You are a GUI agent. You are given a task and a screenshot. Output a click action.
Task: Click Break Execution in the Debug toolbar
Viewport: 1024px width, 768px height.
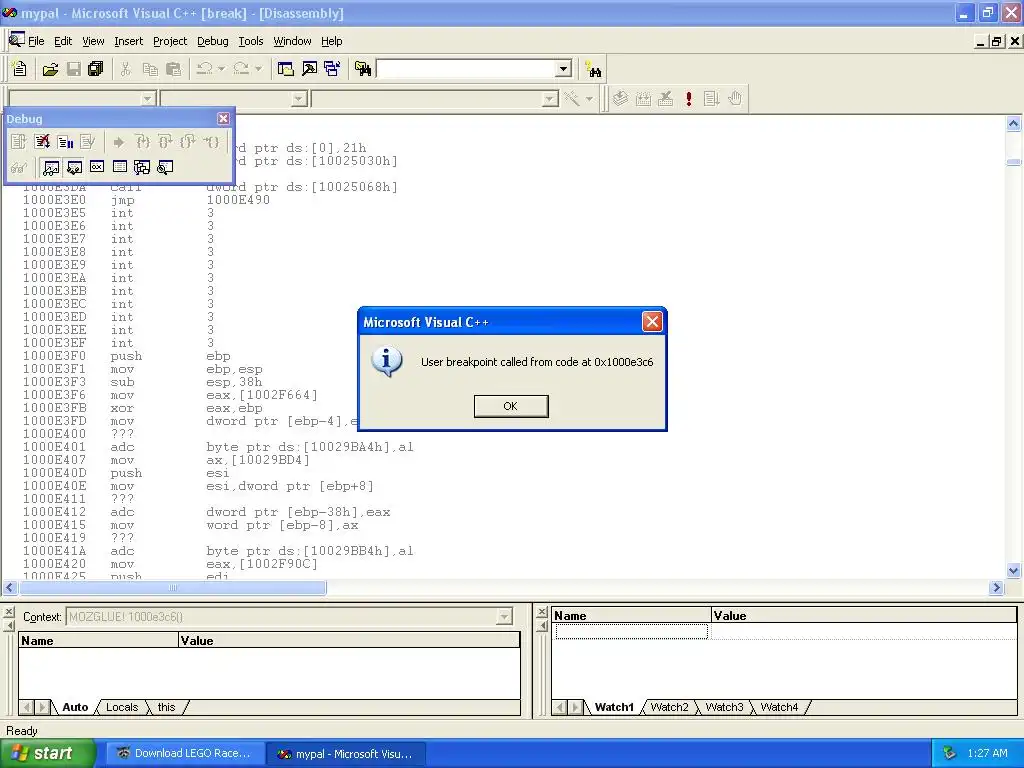coord(65,142)
